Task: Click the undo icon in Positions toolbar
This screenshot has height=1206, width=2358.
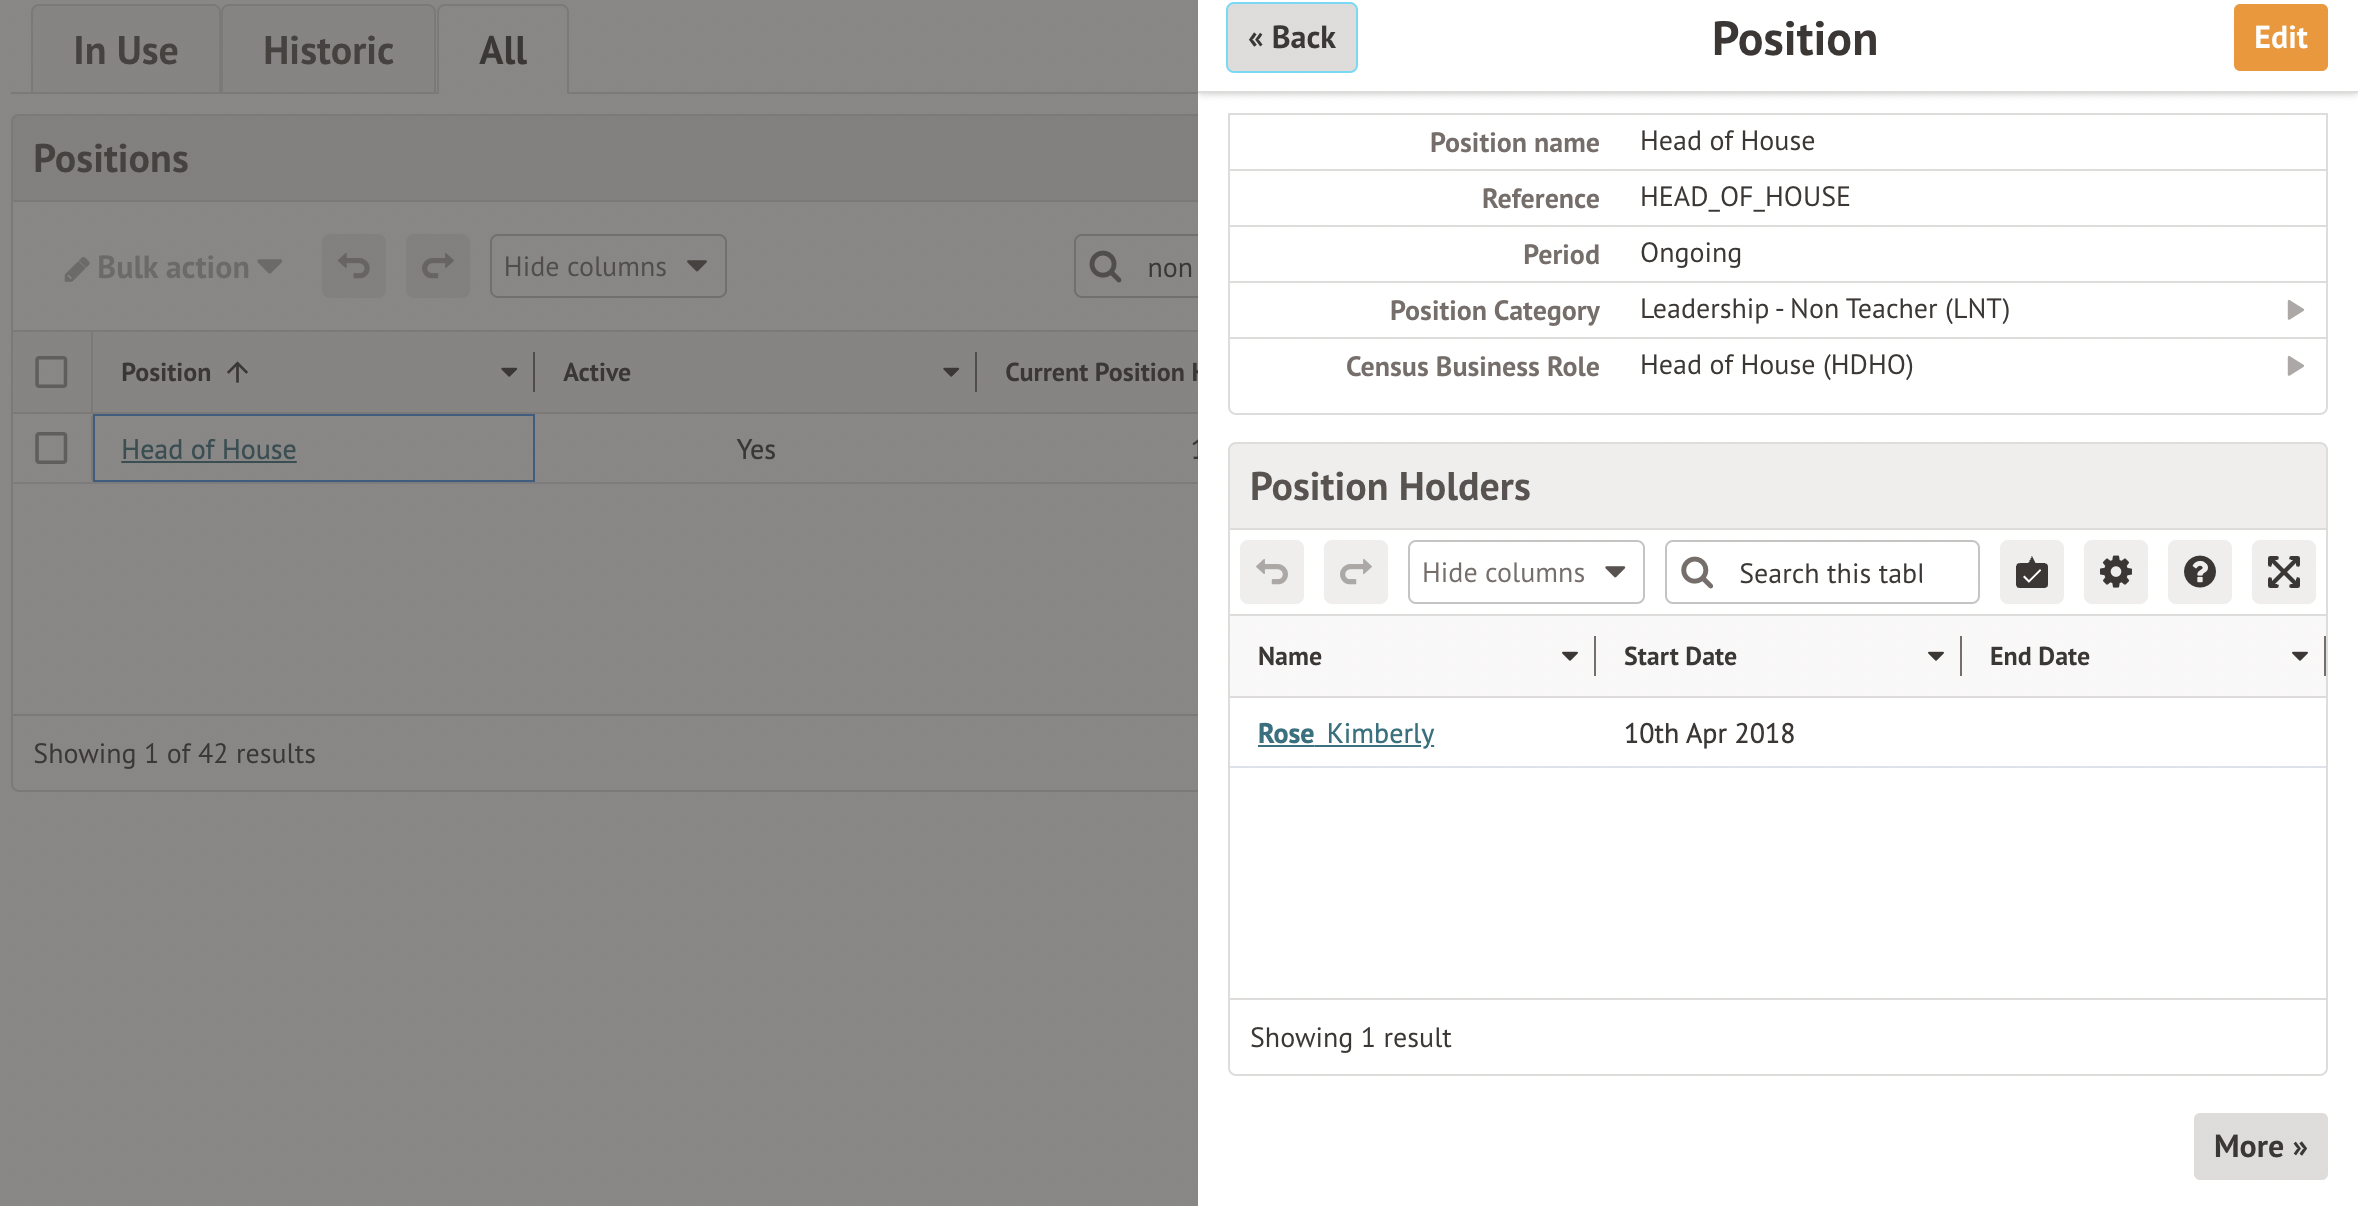Action: point(353,266)
